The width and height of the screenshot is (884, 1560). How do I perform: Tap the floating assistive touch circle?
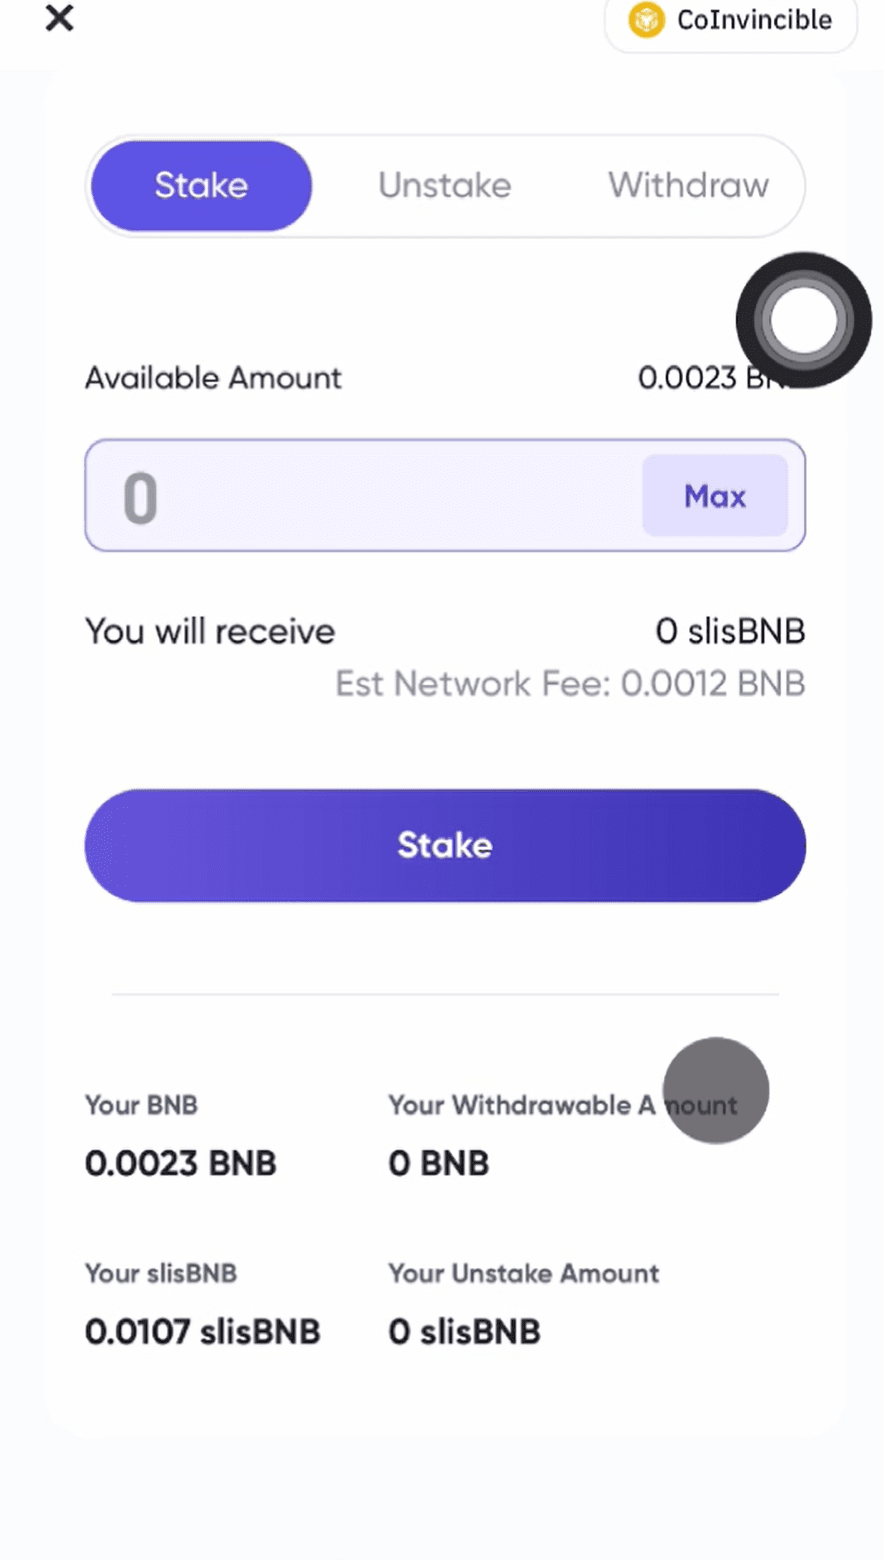(x=803, y=320)
